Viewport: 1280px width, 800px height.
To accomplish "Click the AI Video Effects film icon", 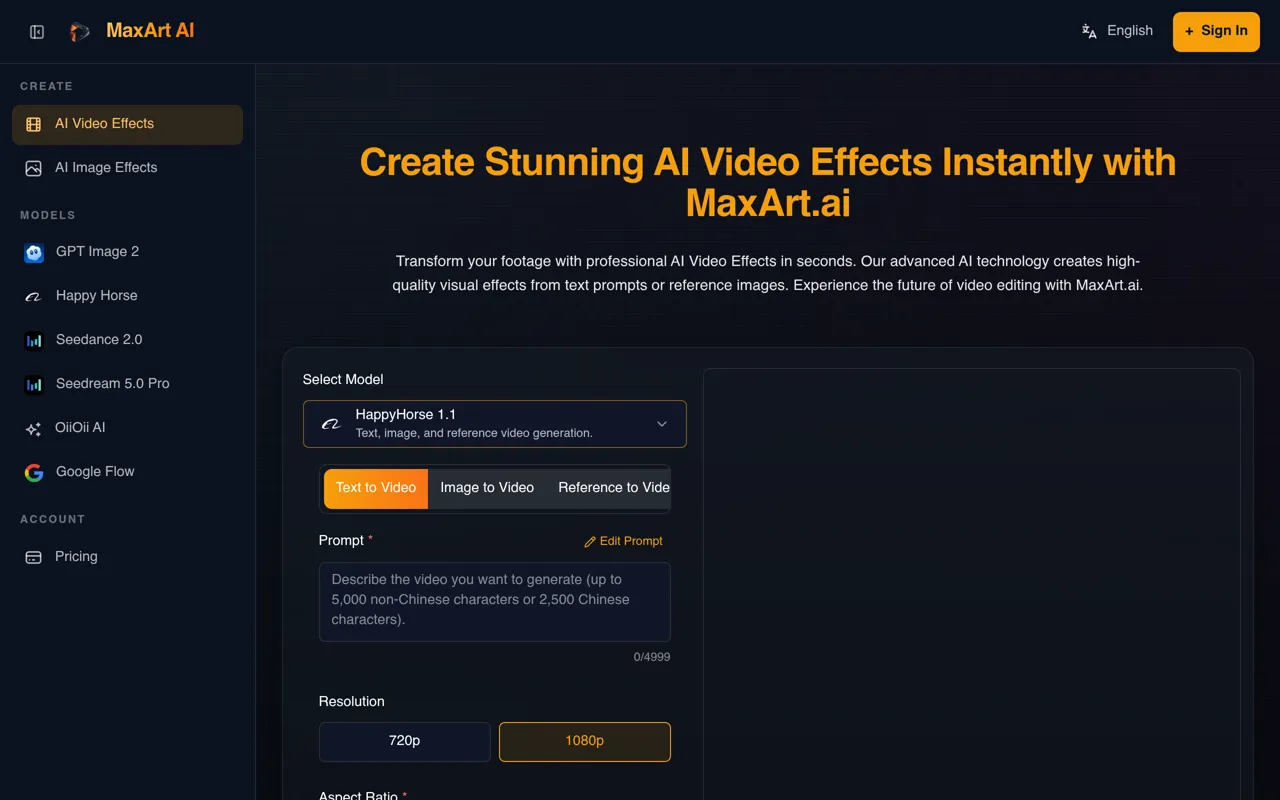I will pos(34,124).
